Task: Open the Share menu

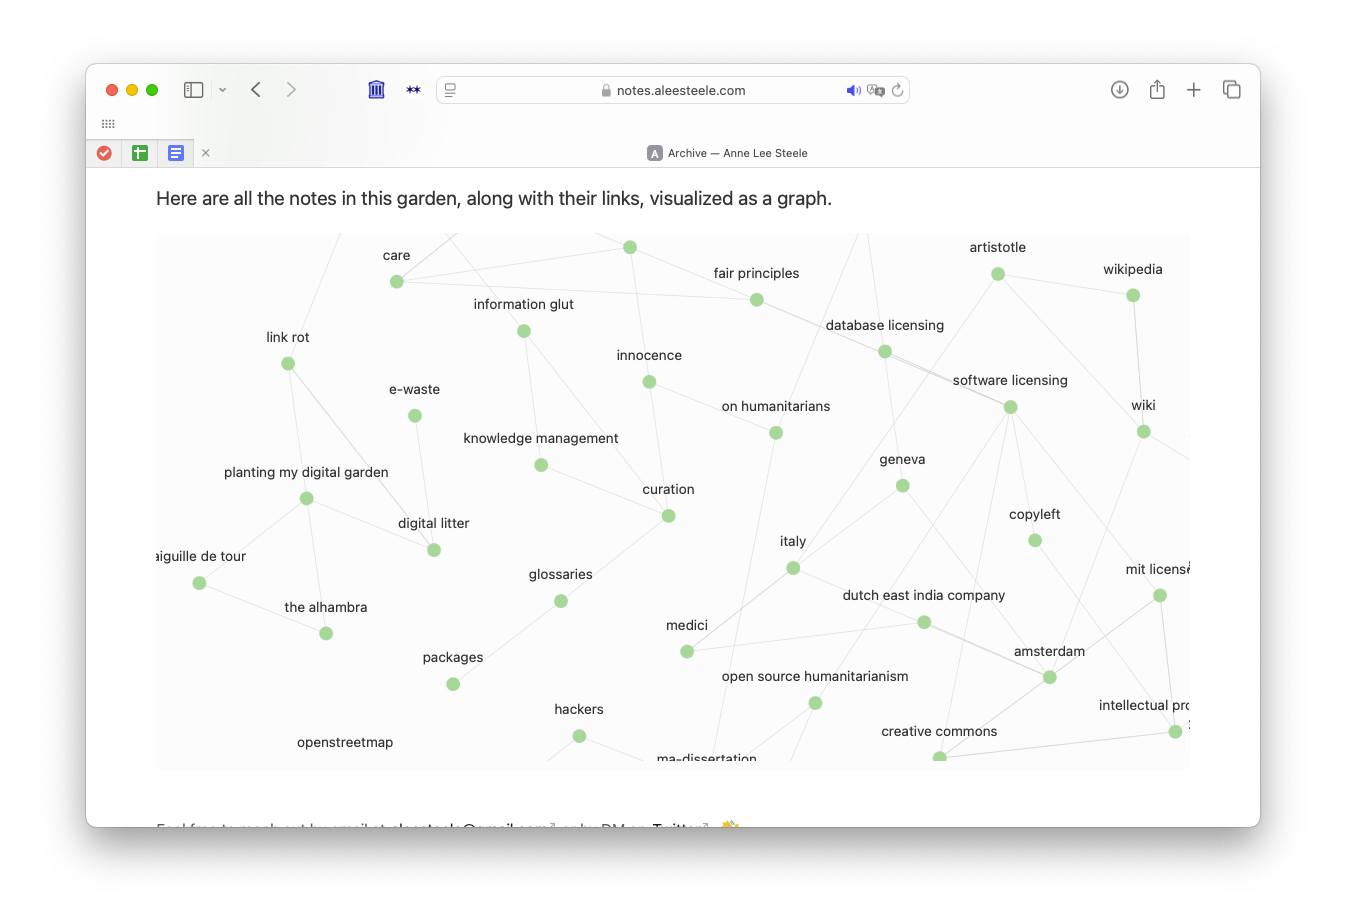Action: click(1157, 90)
